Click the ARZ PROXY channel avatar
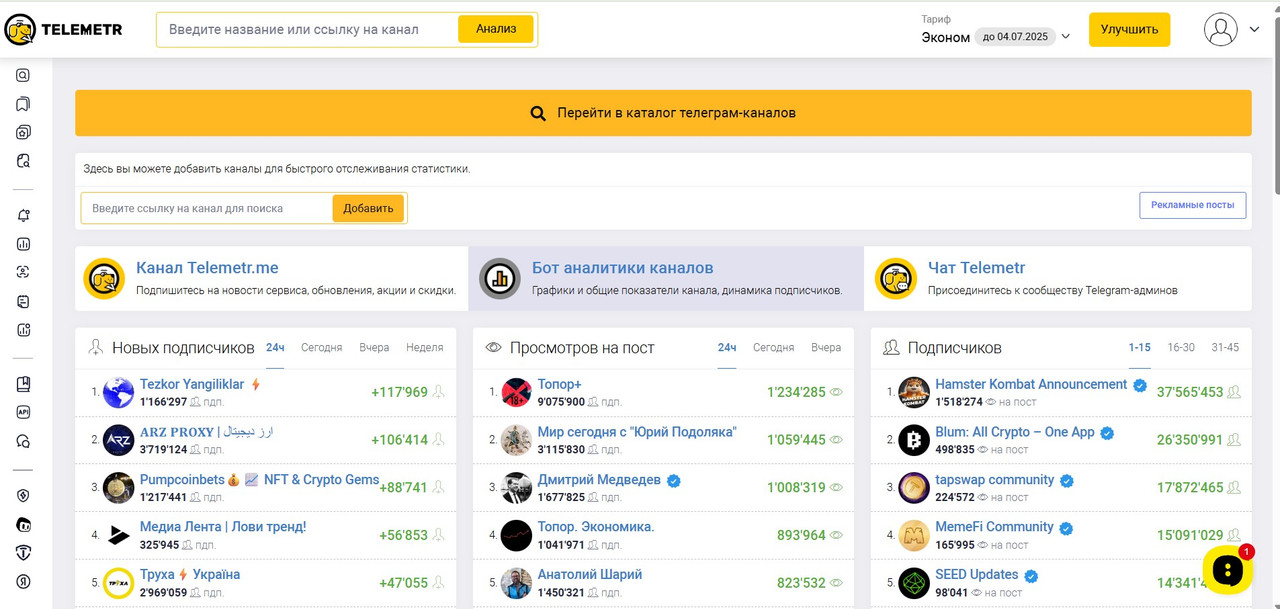Image resolution: width=1280 pixels, height=609 pixels. pyautogui.click(x=118, y=440)
